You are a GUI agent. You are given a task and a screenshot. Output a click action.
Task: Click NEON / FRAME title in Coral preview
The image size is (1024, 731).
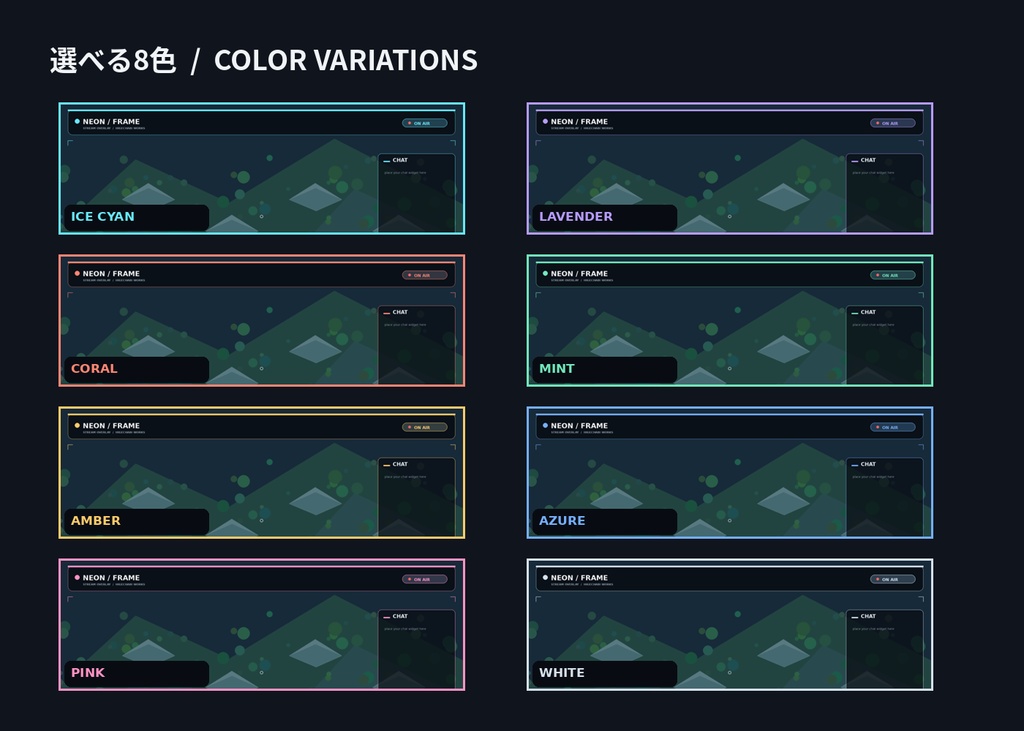pyautogui.click(x=111, y=274)
